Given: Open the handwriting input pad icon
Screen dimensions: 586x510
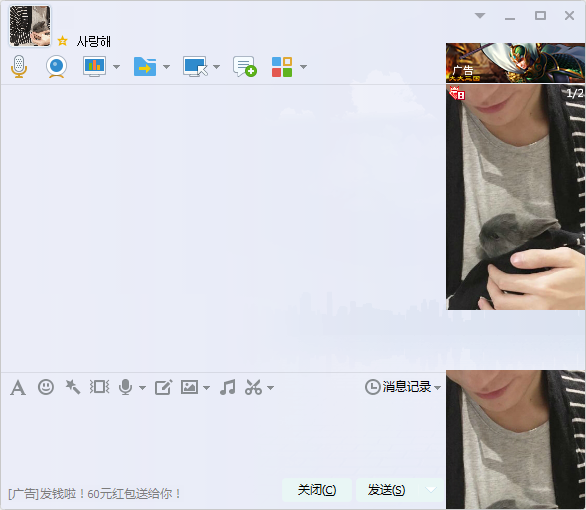Looking at the screenshot, I should (164, 387).
